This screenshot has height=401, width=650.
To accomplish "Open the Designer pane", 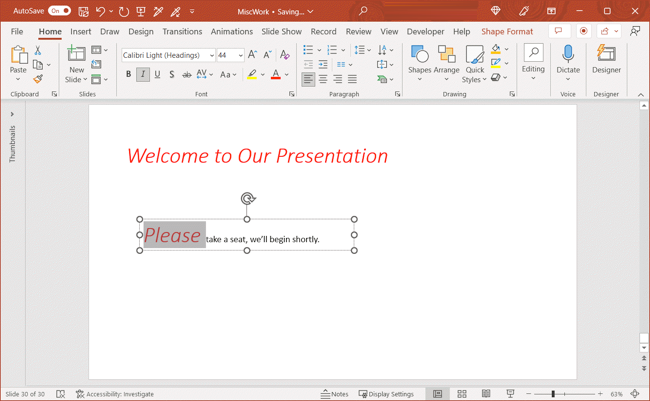I will [x=606, y=59].
